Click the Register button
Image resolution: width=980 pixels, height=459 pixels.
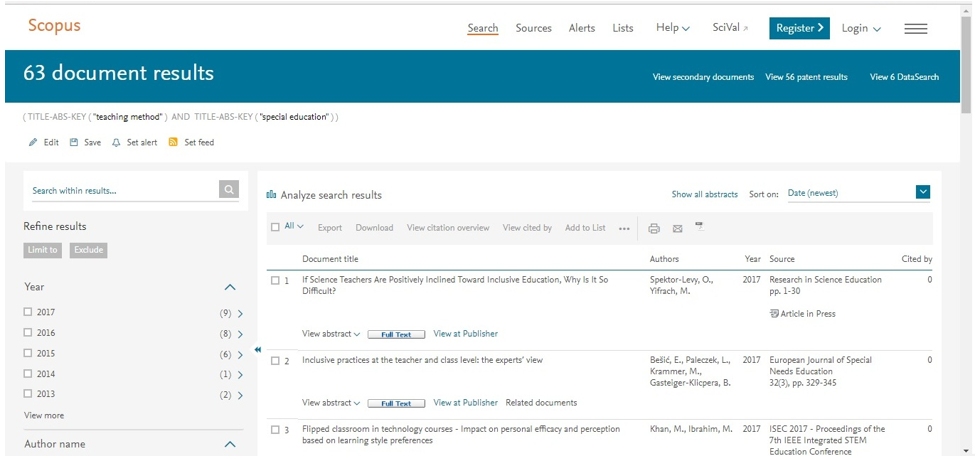coord(799,28)
